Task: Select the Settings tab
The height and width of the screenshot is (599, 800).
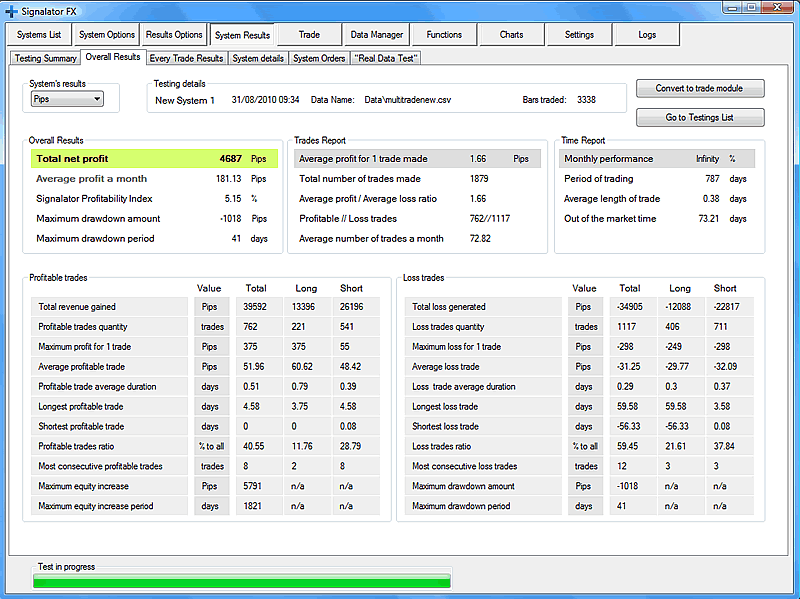Action: (x=579, y=35)
